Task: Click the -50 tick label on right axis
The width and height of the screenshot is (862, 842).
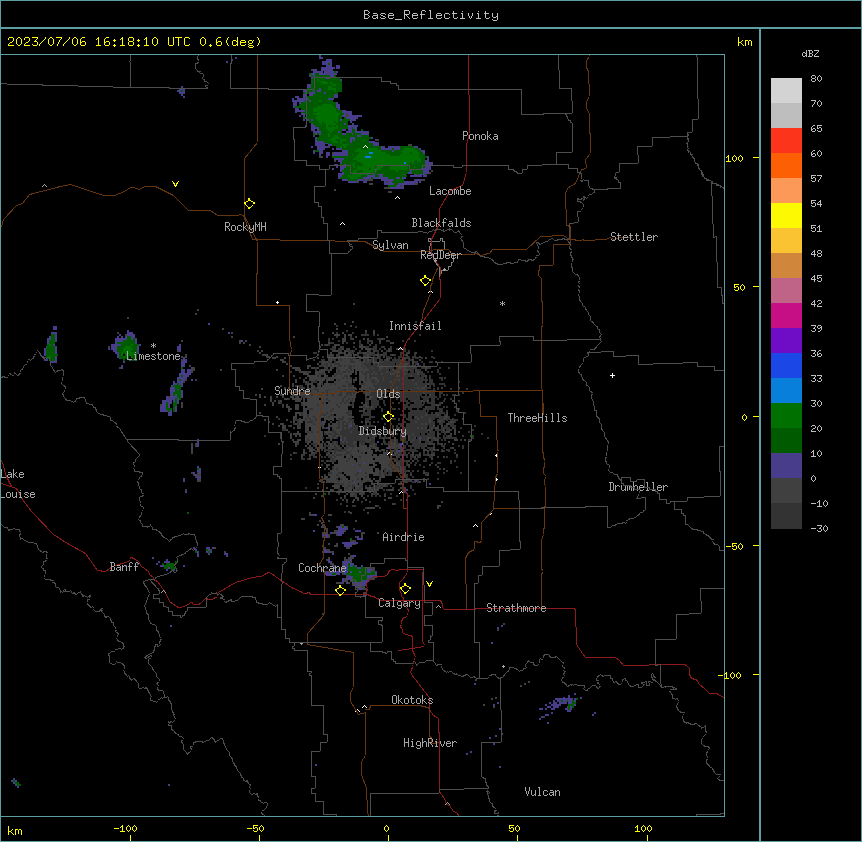Action: [734, 546]
